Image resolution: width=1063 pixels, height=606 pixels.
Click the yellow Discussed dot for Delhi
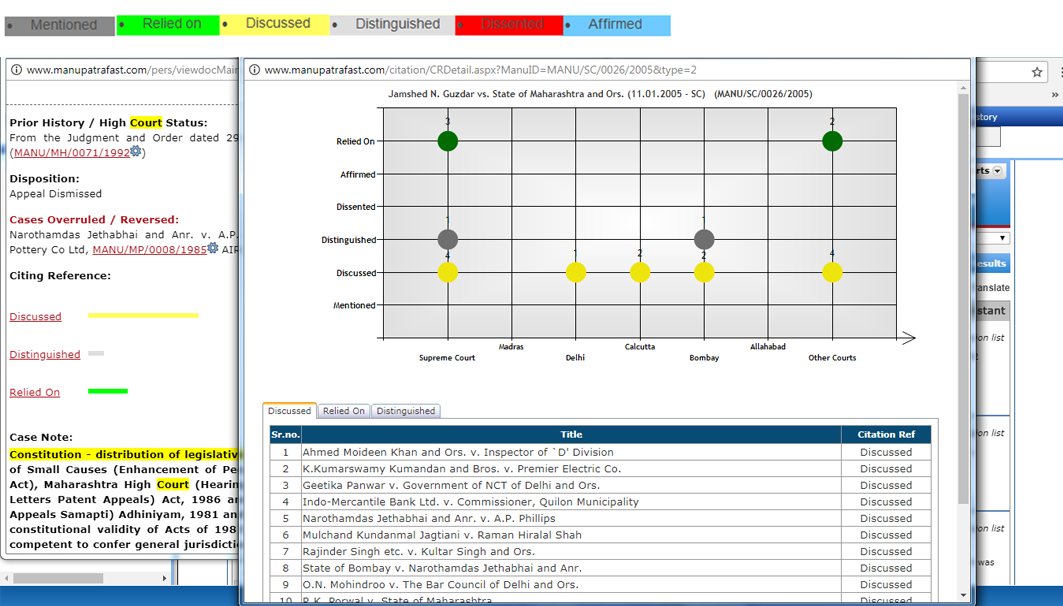pos(576,272)
